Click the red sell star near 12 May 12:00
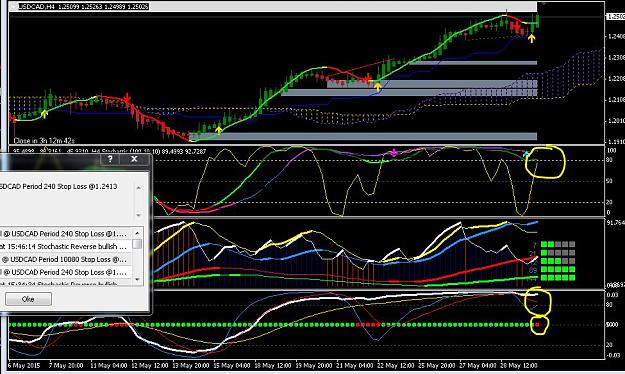This screenshot has width=625, height=374. click(127, 98)
